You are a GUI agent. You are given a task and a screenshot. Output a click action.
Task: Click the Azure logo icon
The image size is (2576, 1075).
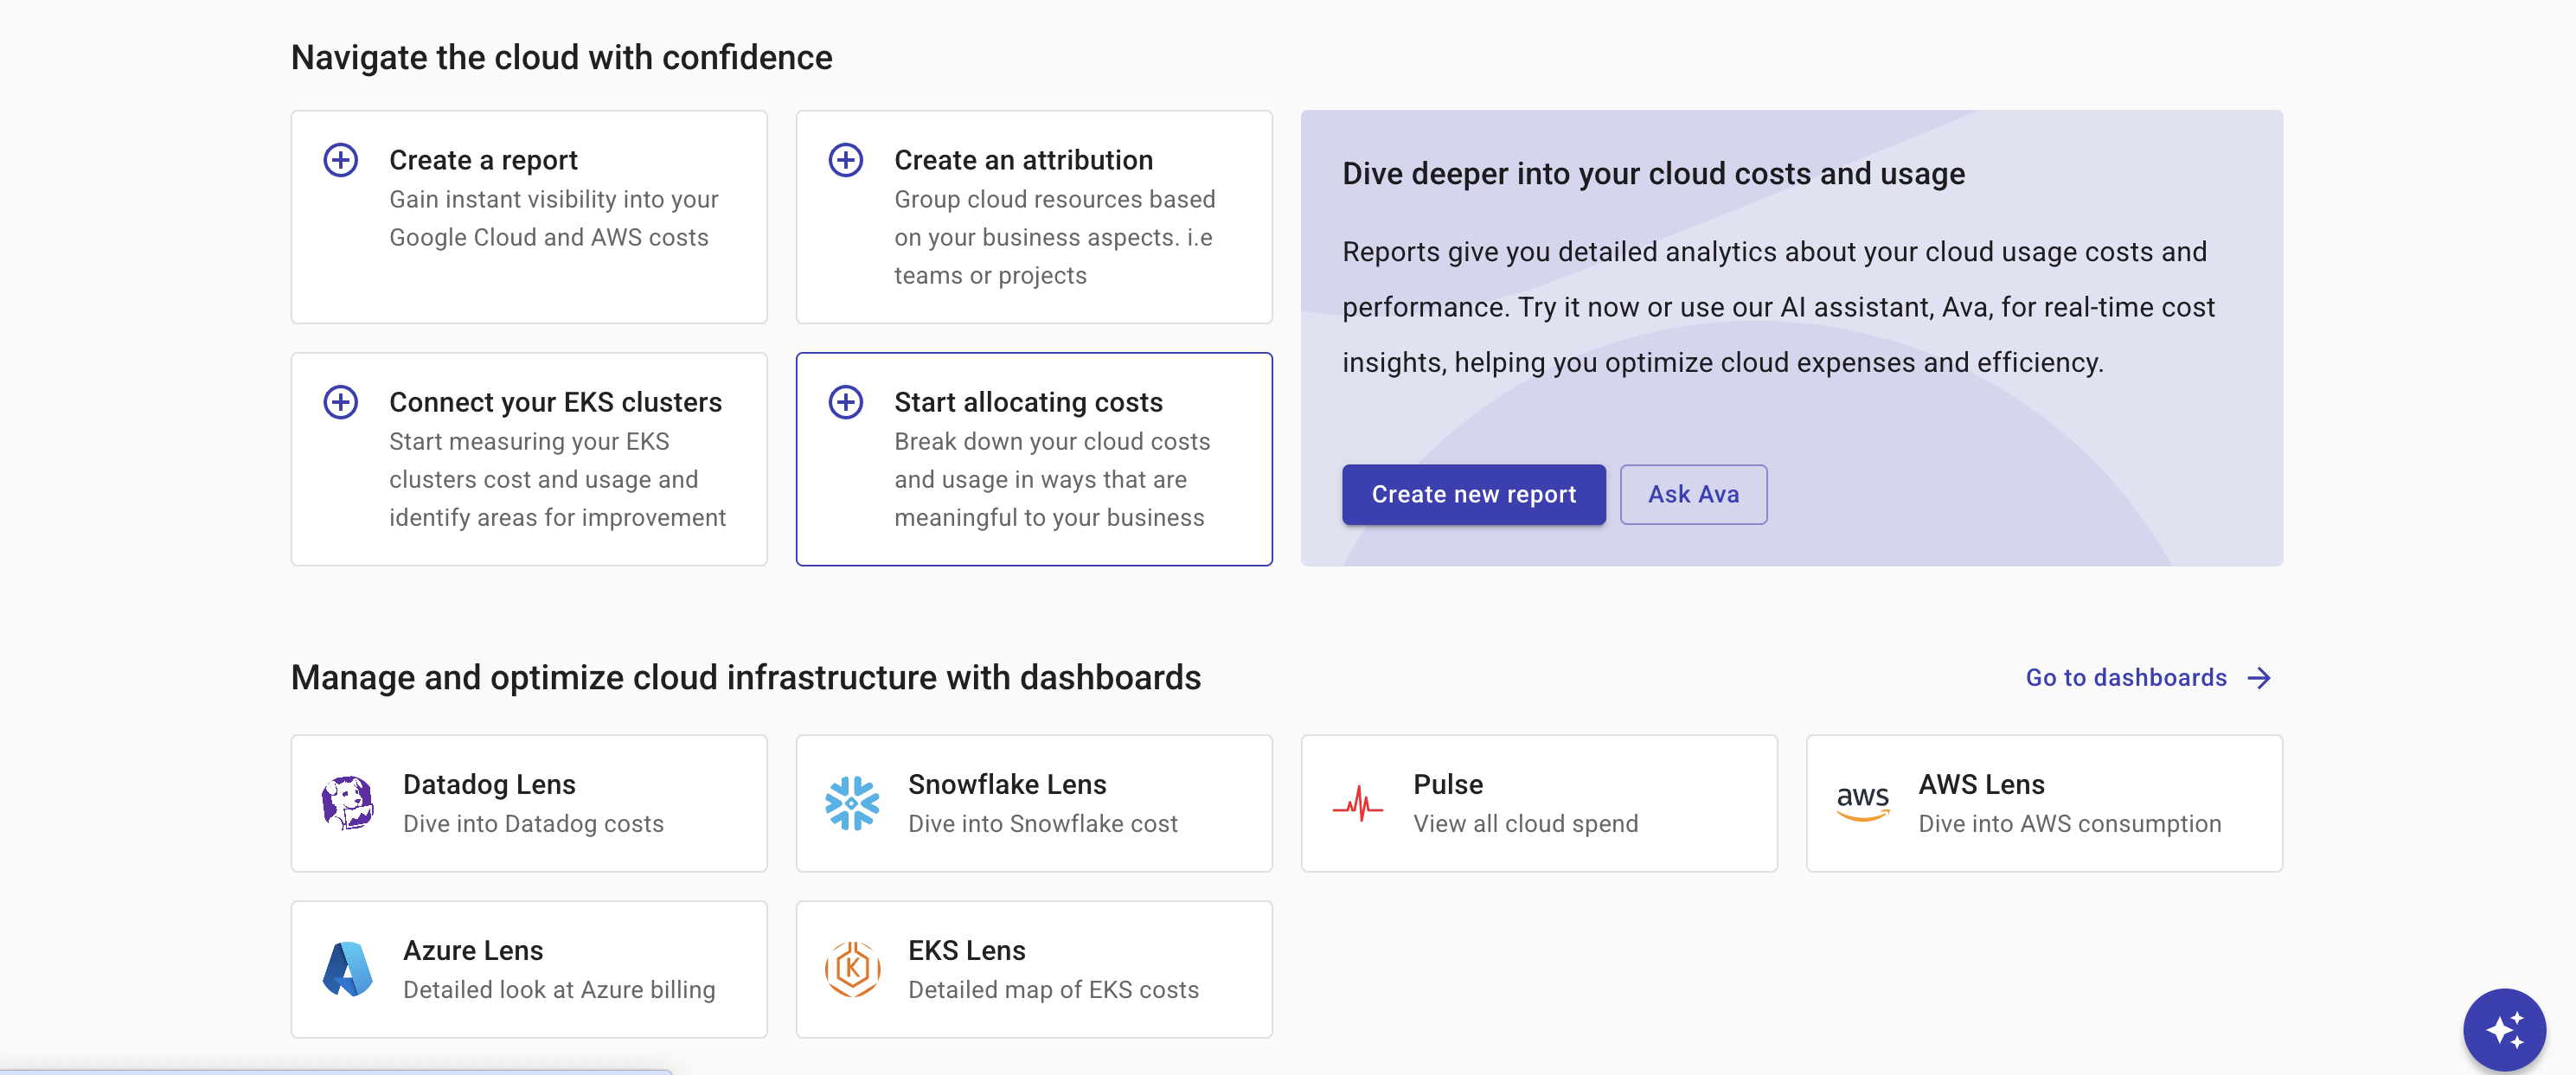pos(347,969)
